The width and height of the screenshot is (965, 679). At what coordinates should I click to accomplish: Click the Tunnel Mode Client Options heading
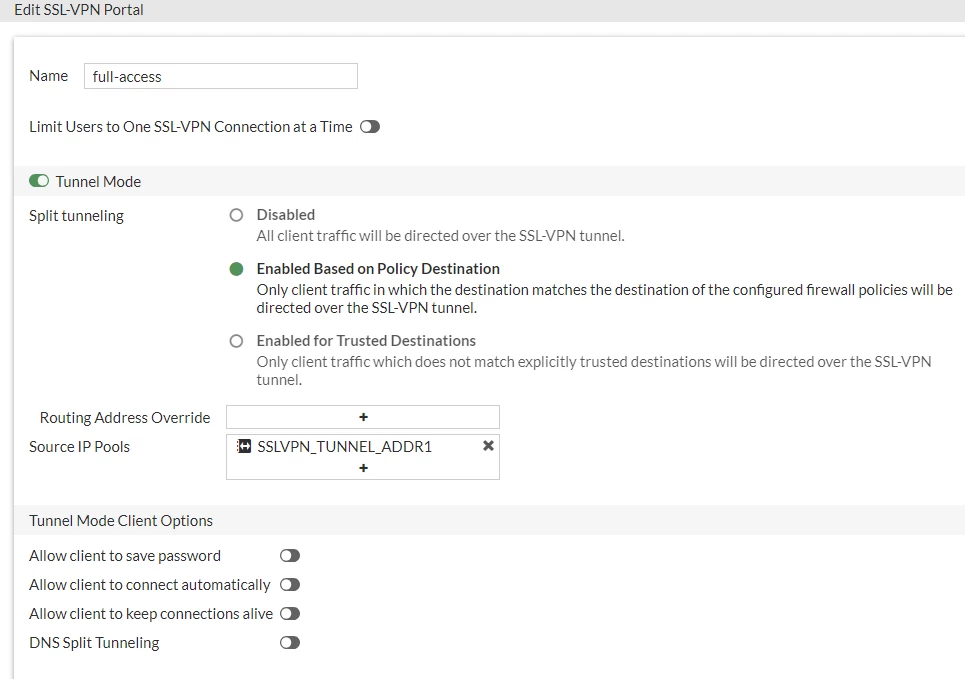pyautogui.click(x=121, y=521)
